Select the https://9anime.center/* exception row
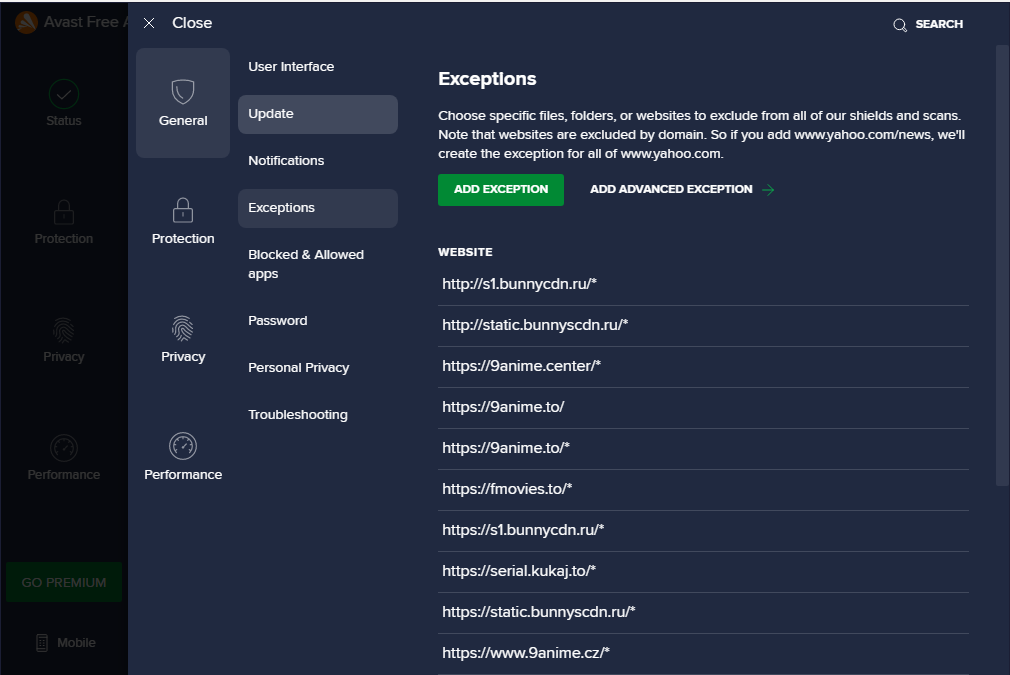This screenshot has width=1010, height=675. pos(703,366)
